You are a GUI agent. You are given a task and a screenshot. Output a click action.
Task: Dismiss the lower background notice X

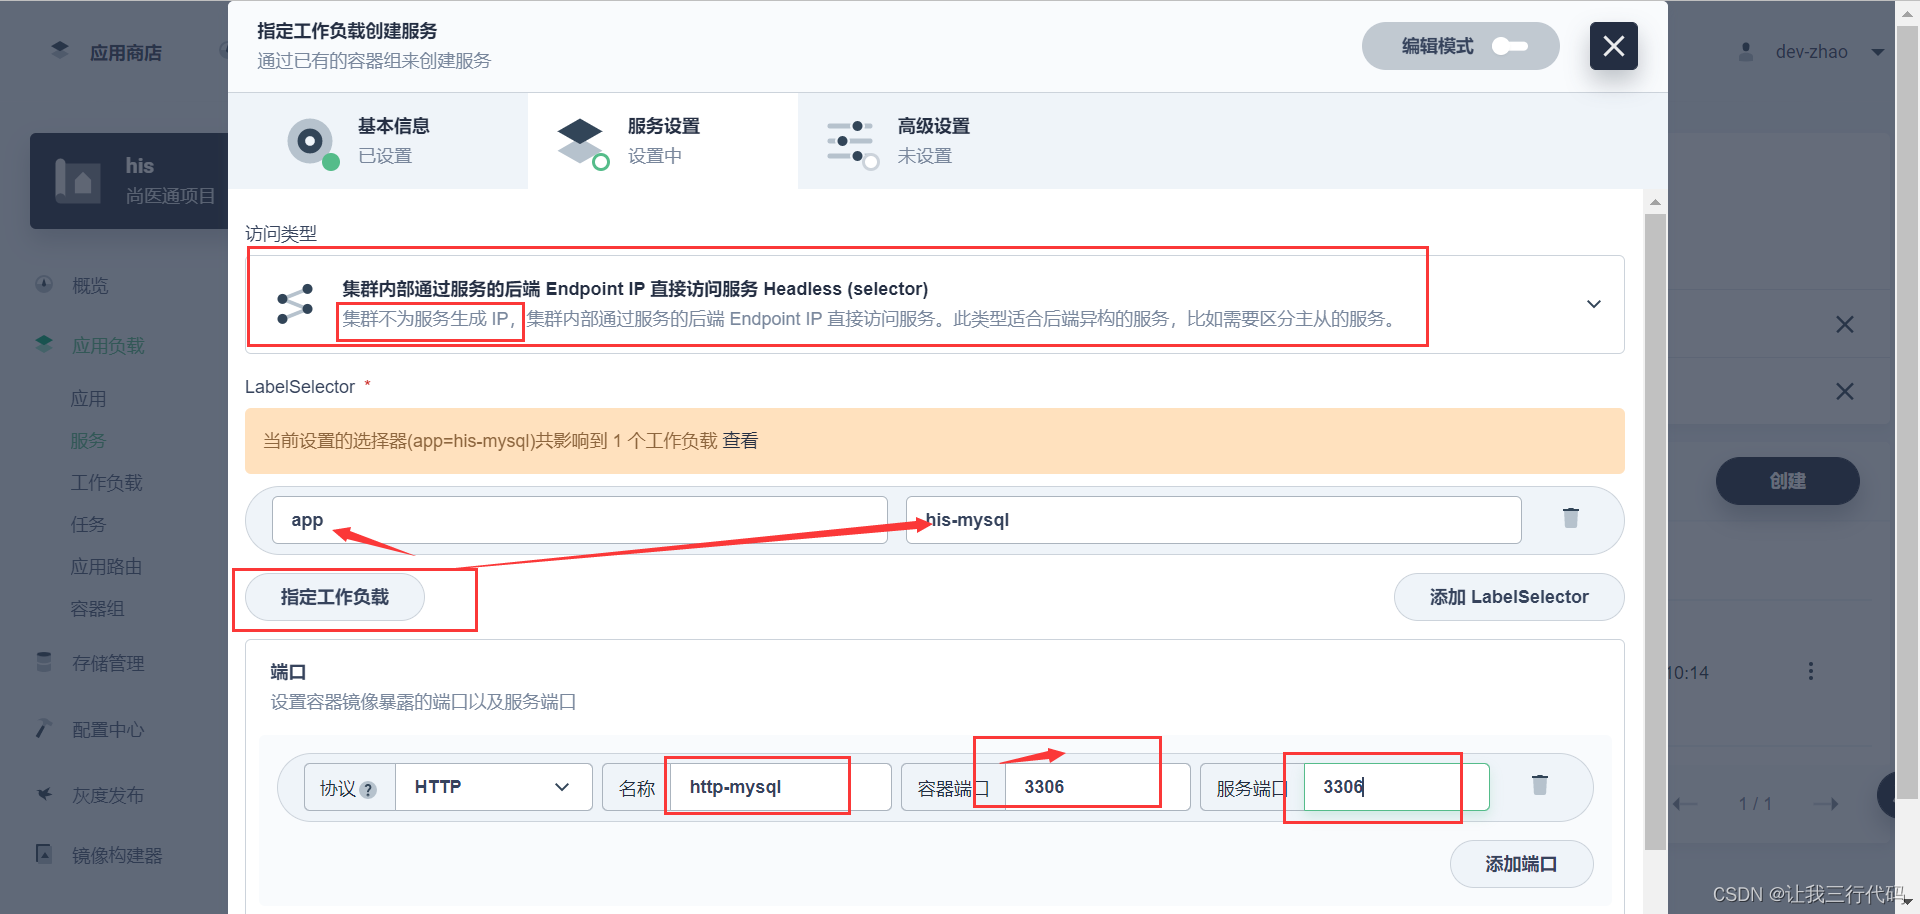click(1845, 392)
